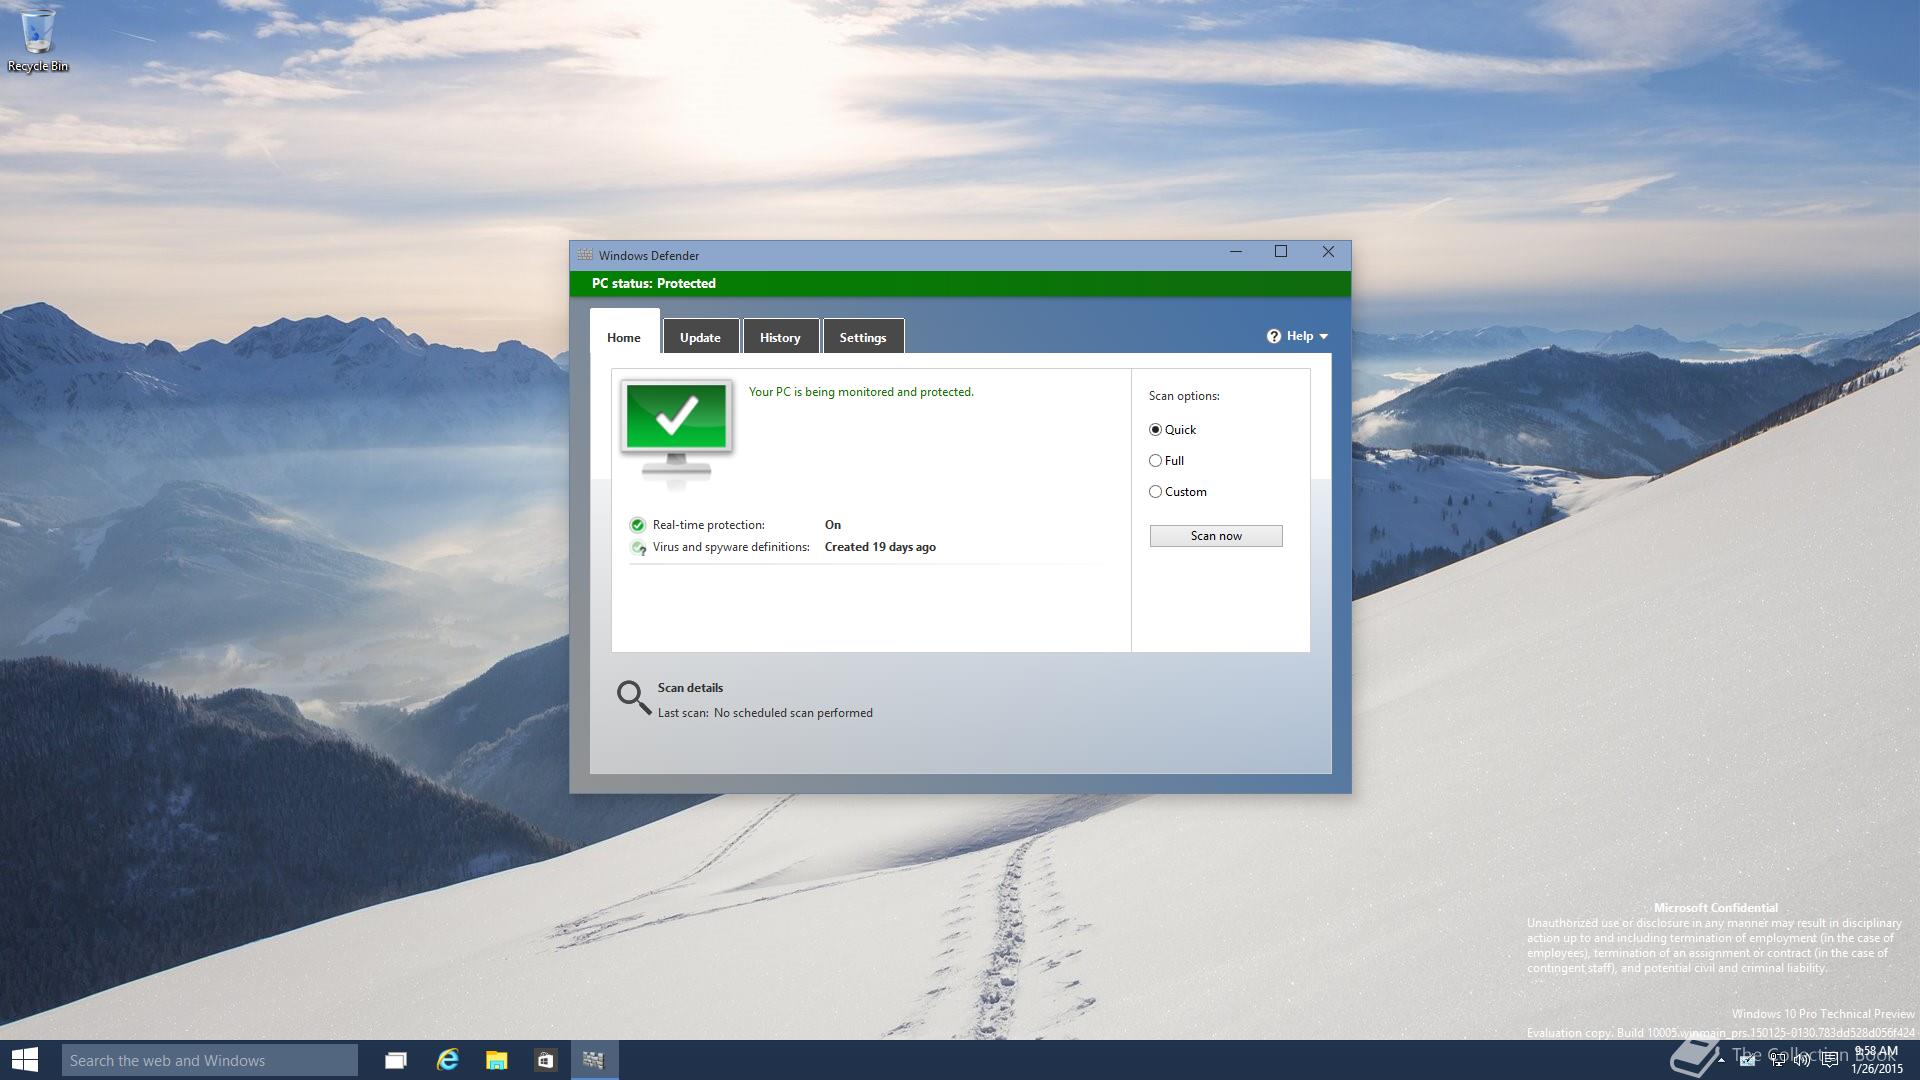Select the Full scan option

[1156, 461]
